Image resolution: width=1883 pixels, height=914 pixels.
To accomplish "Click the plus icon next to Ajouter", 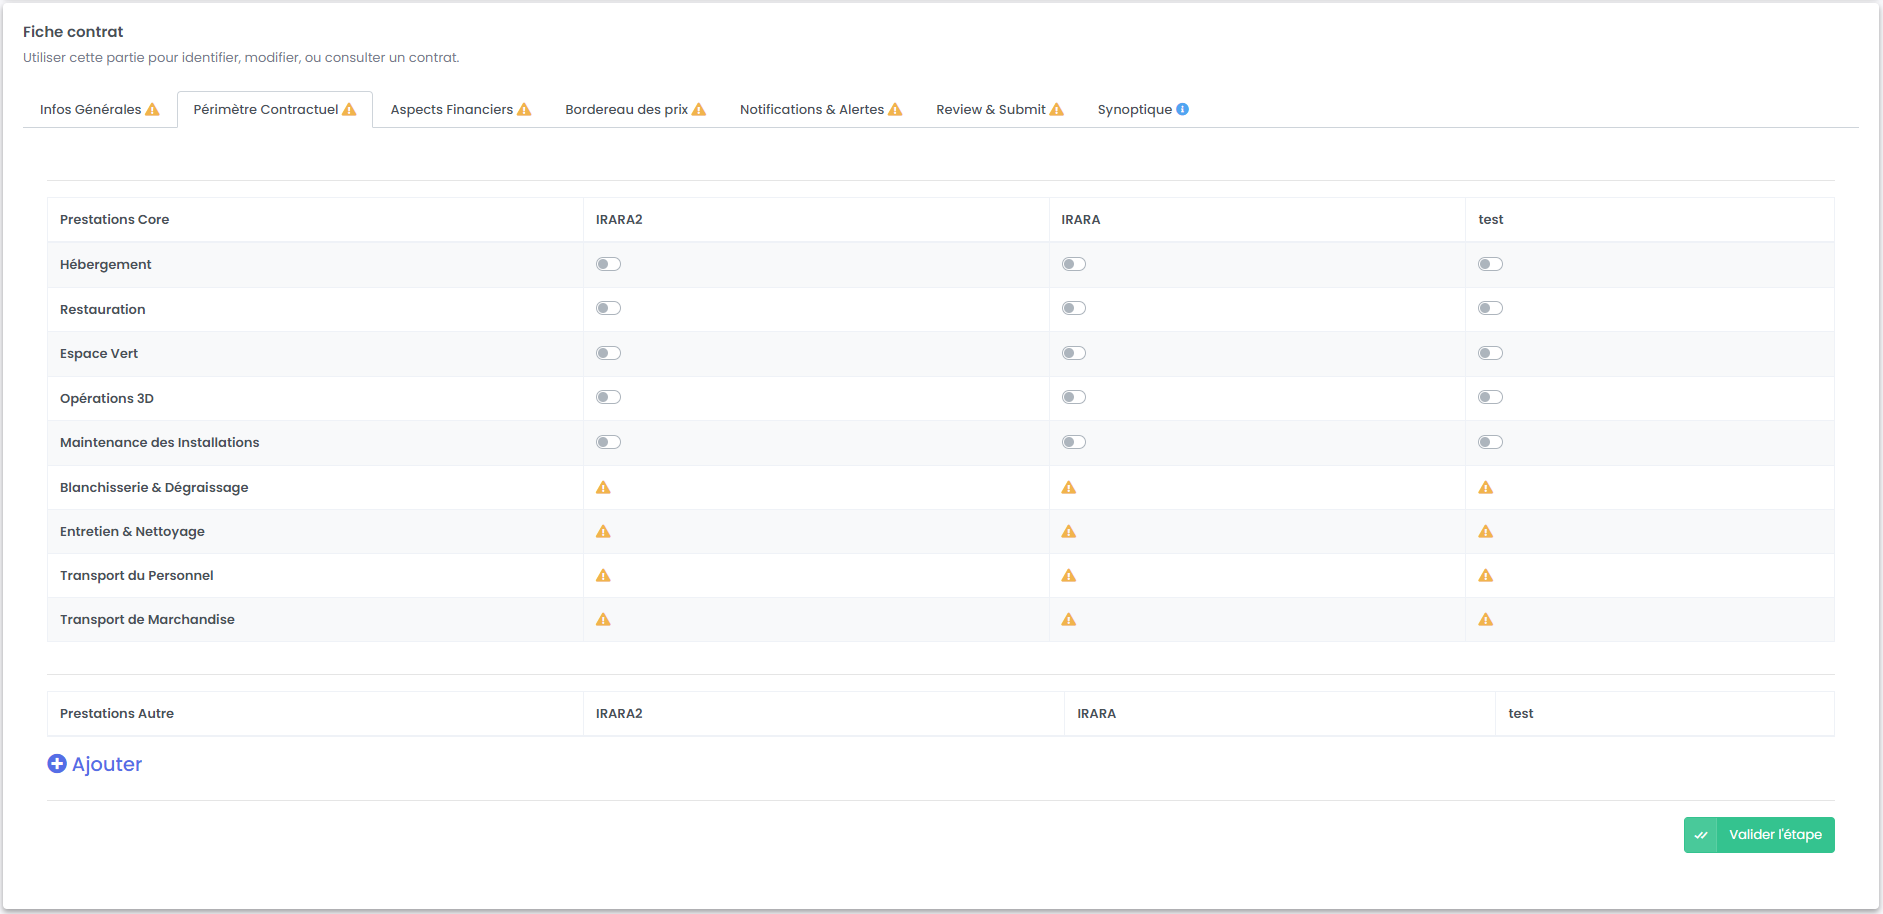I will [x=57, y=764].
